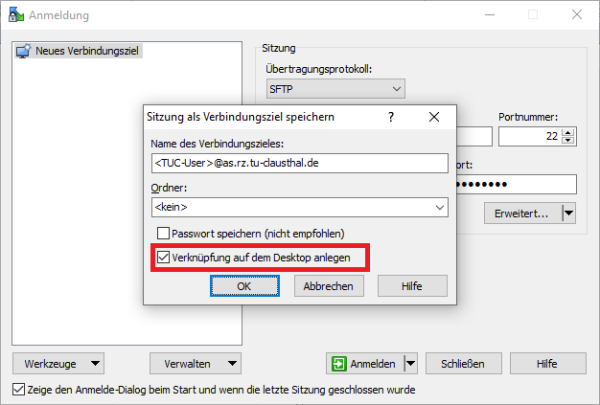Viewport: 600px width, 405px height.
Task: Open Anmelden button dropdown arrow
Action: click(410, 363)
